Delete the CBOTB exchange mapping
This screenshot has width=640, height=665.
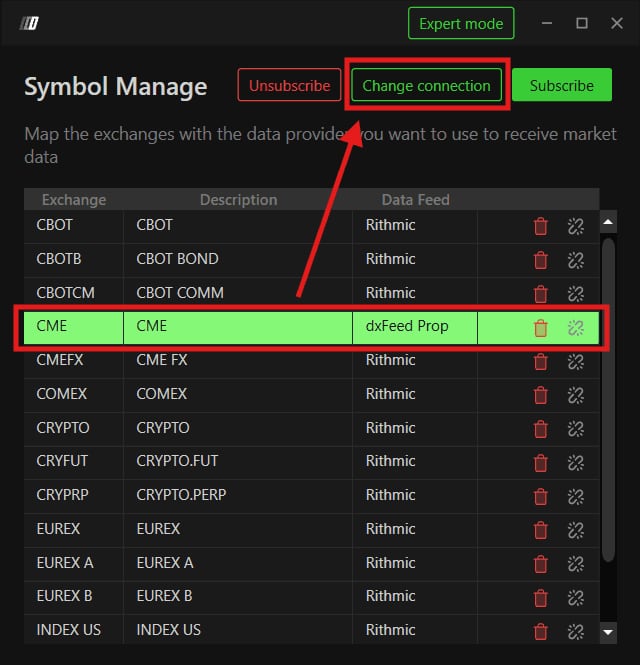540,260
